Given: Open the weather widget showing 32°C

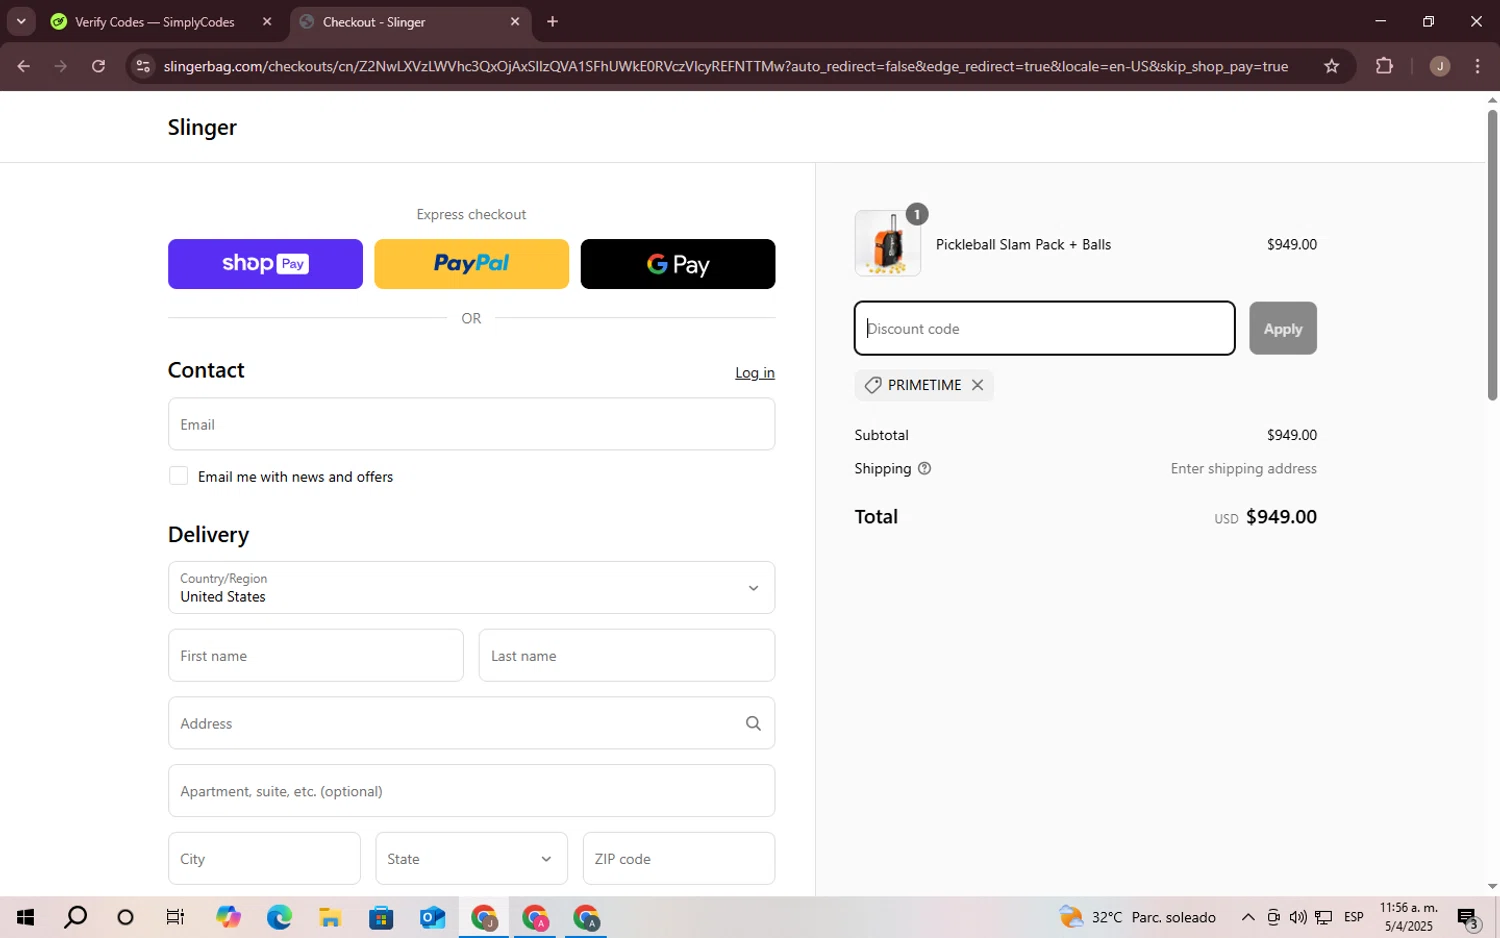Looking at the screenshot, I should (1138, 917).
